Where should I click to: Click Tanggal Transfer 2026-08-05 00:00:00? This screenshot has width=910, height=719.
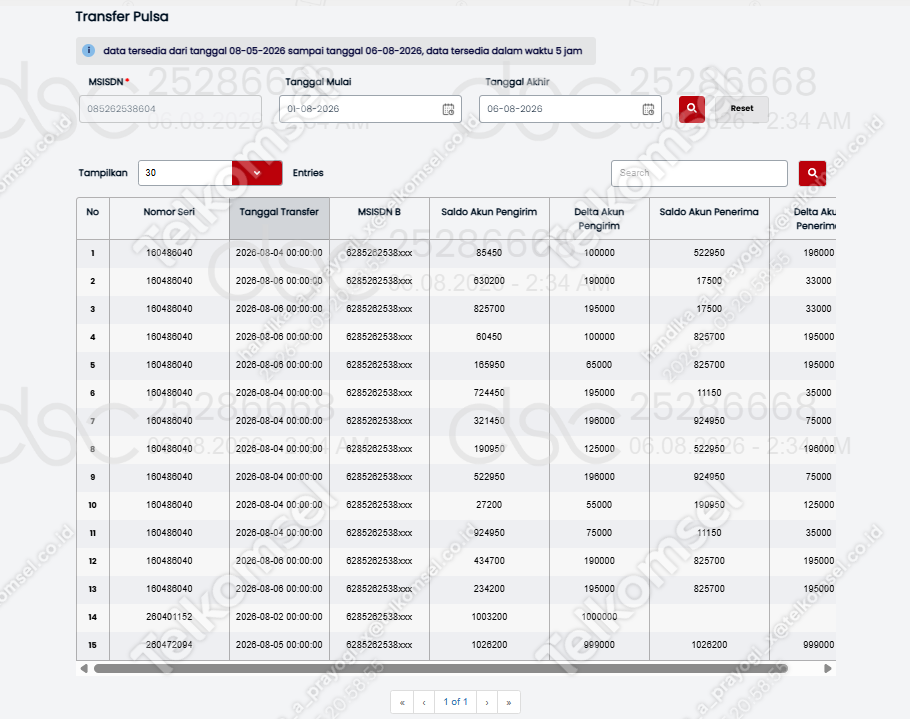click(279, 645)
